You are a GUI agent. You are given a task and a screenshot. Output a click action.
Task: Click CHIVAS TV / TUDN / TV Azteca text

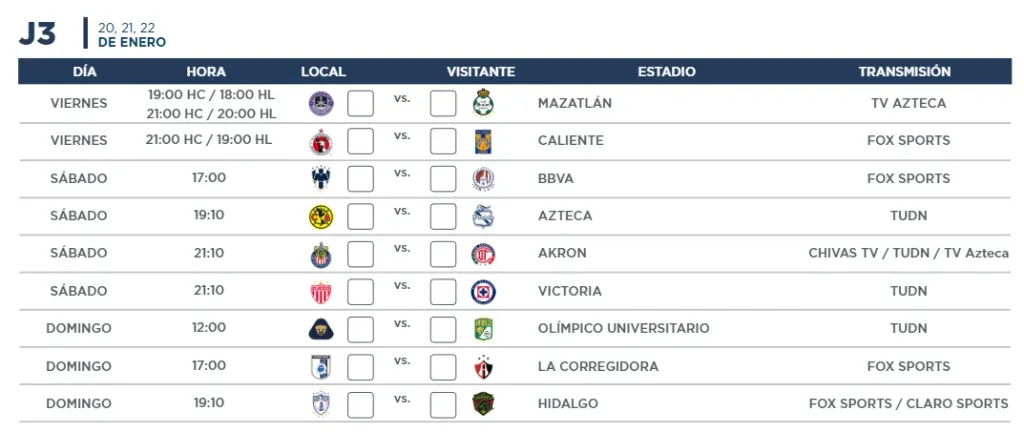908,253
